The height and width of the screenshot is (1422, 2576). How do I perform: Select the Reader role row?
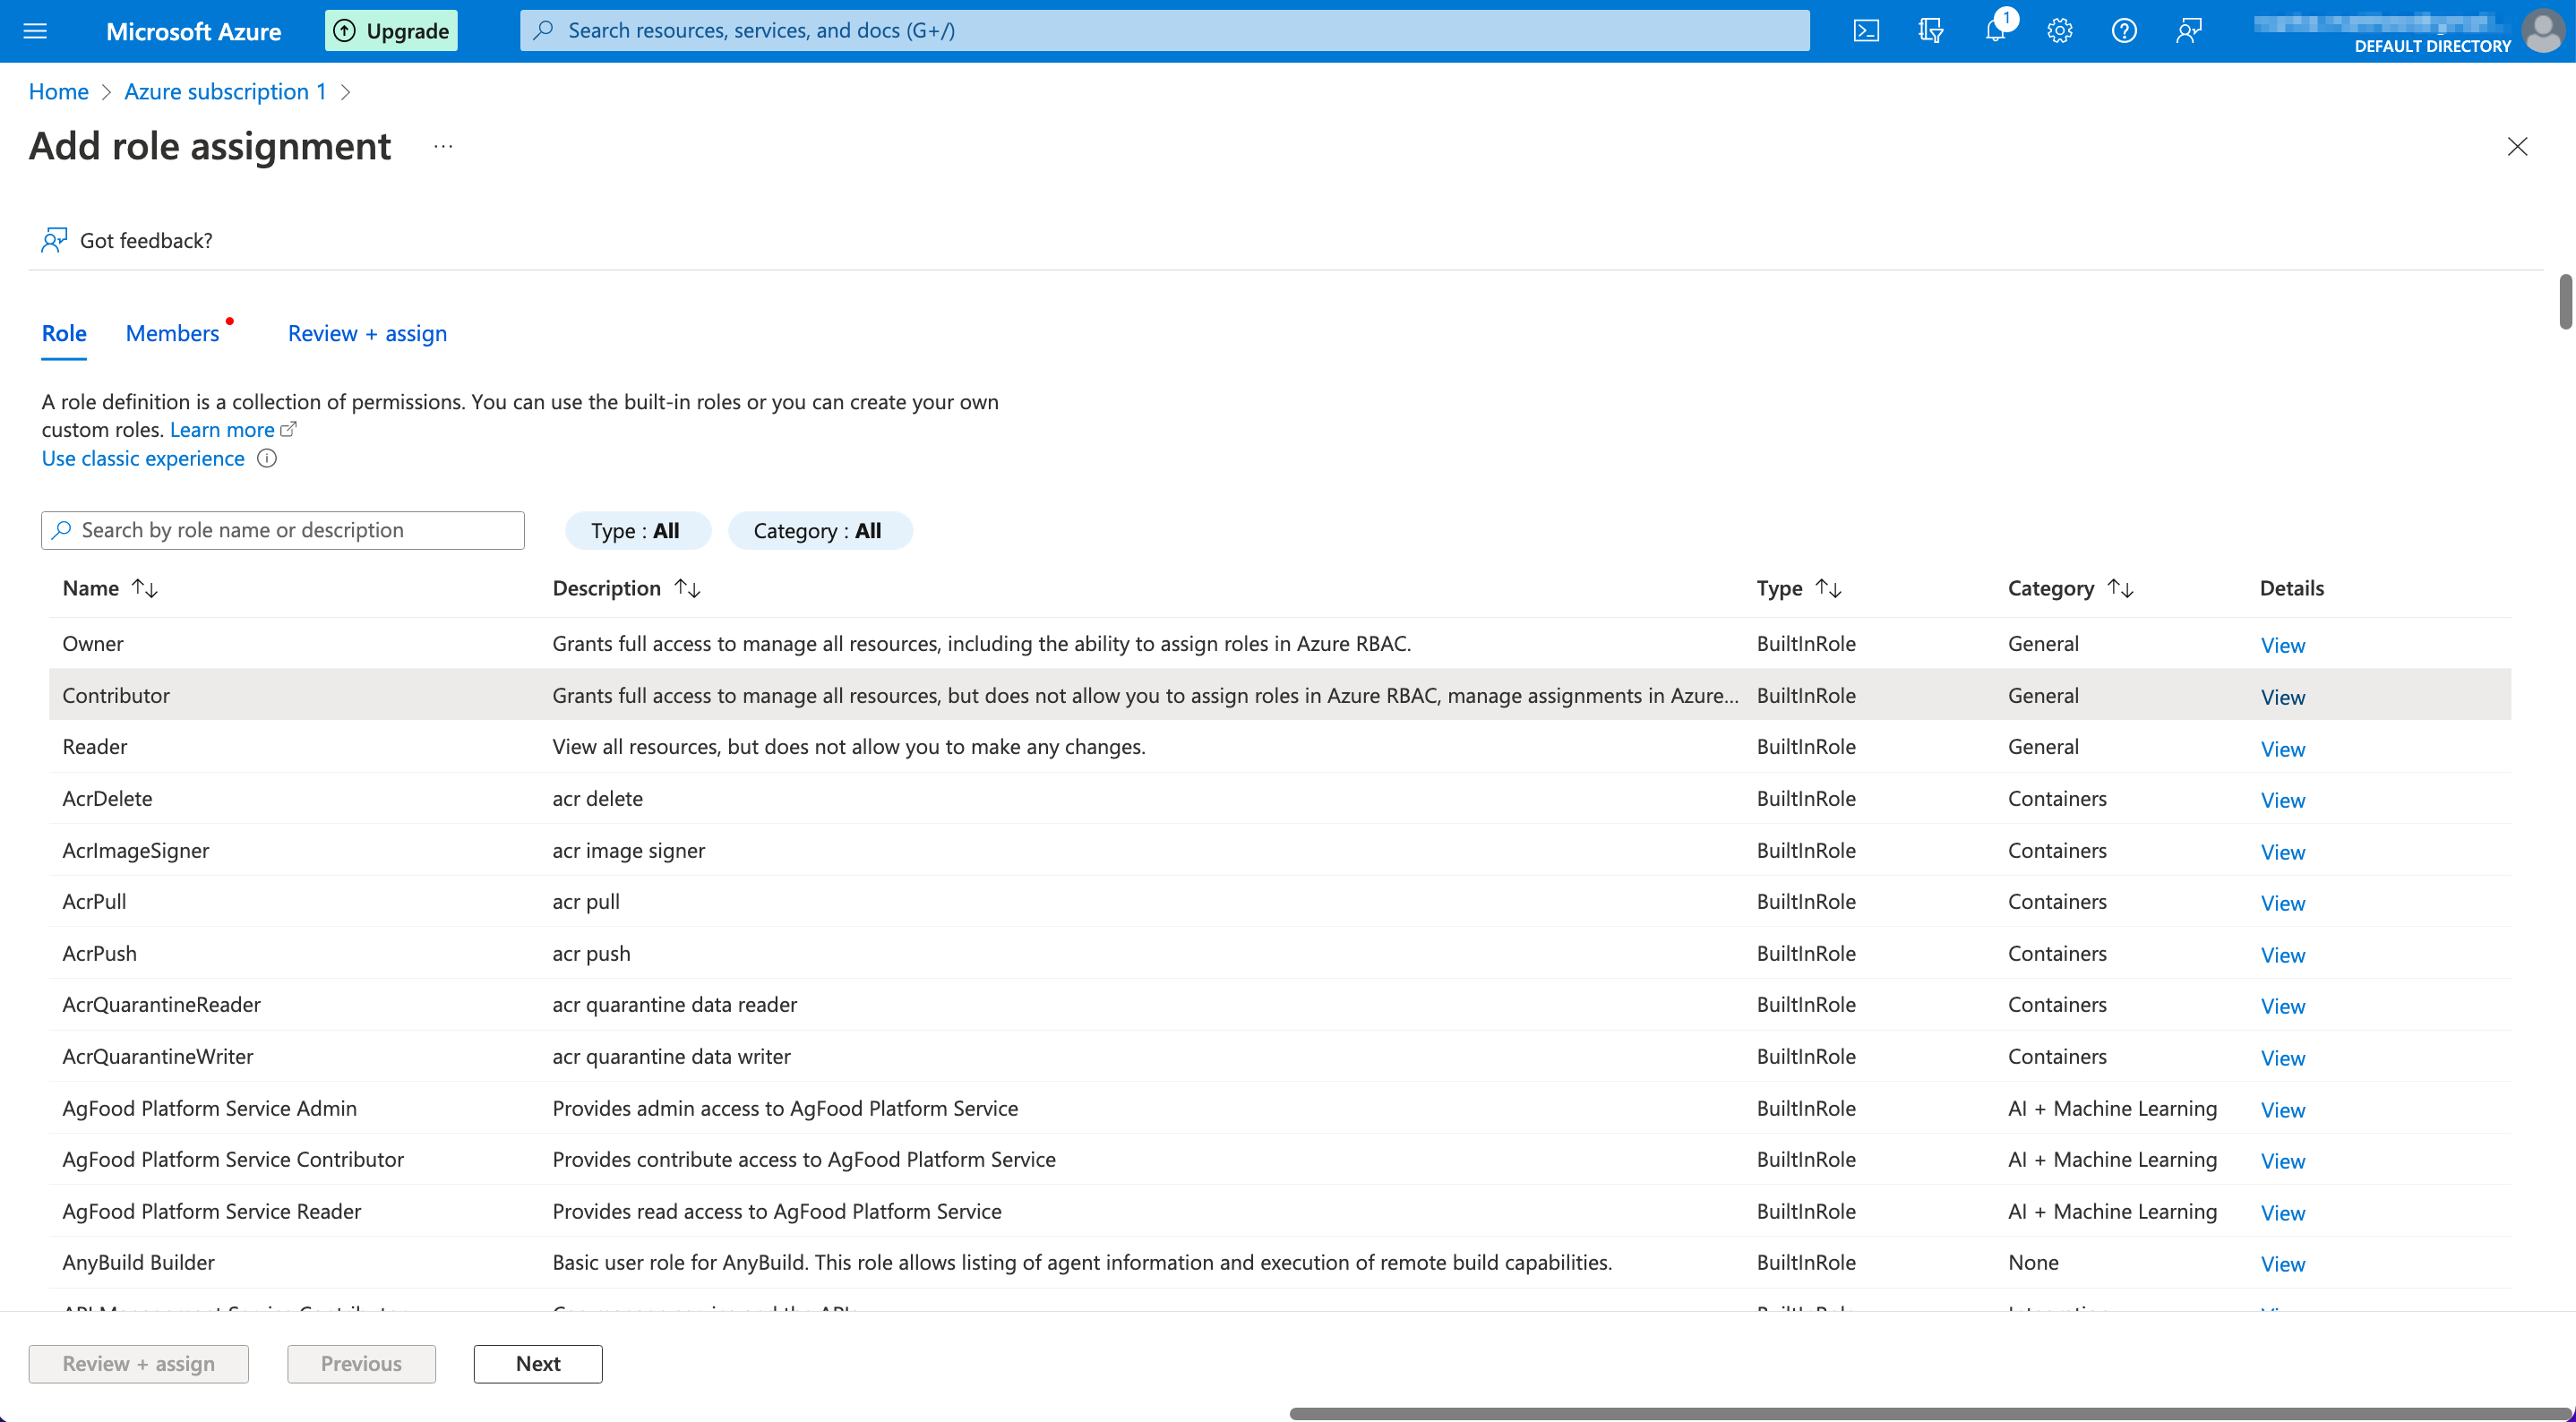[x=95, y=747]
